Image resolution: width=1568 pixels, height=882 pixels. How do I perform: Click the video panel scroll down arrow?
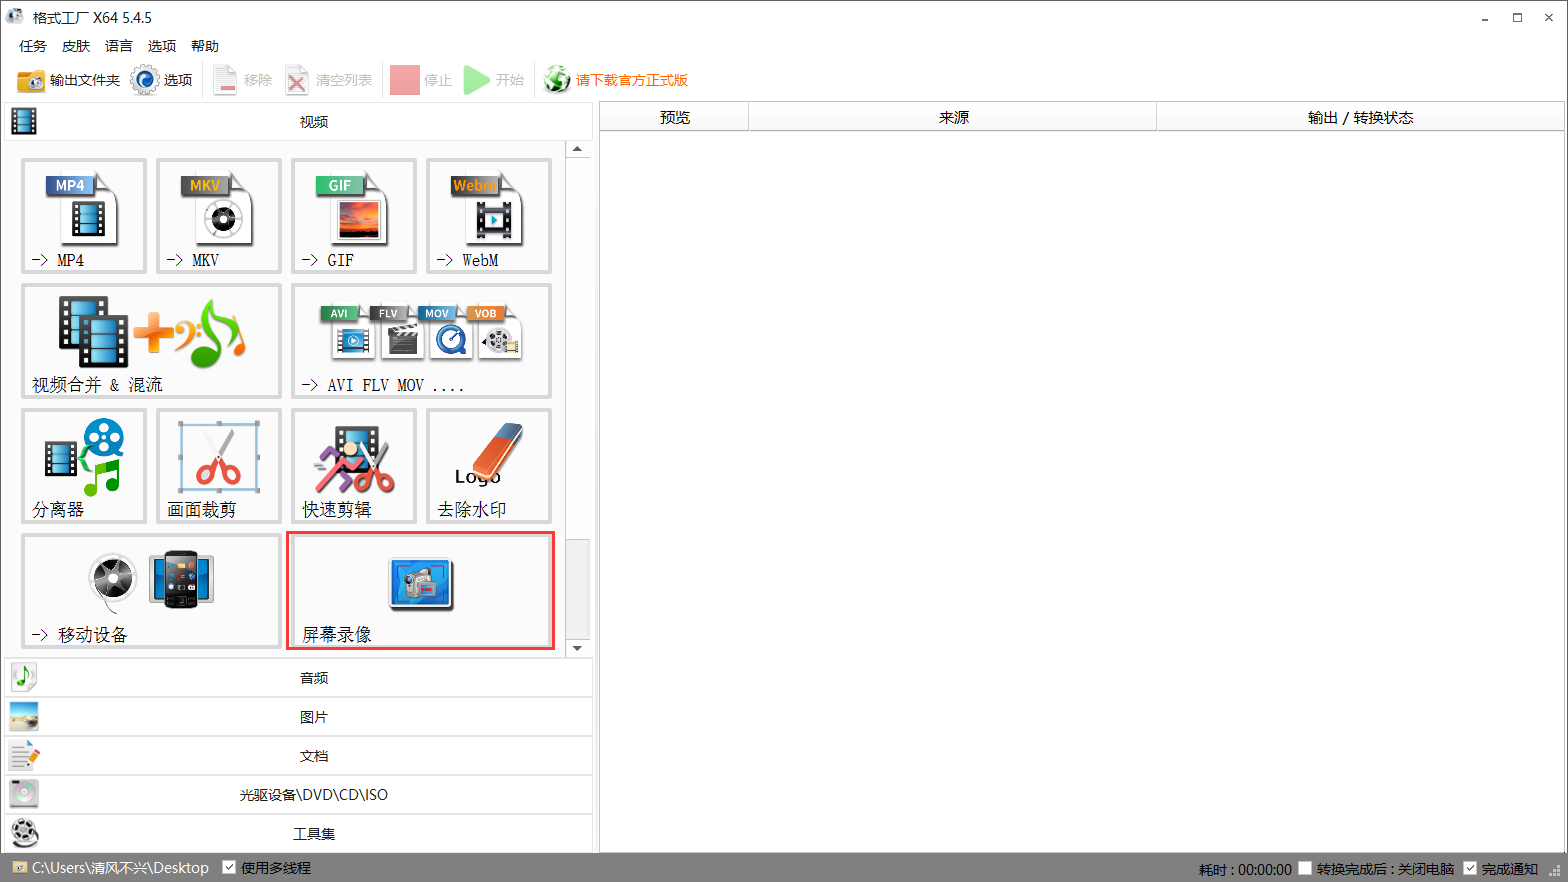(578, 648)
